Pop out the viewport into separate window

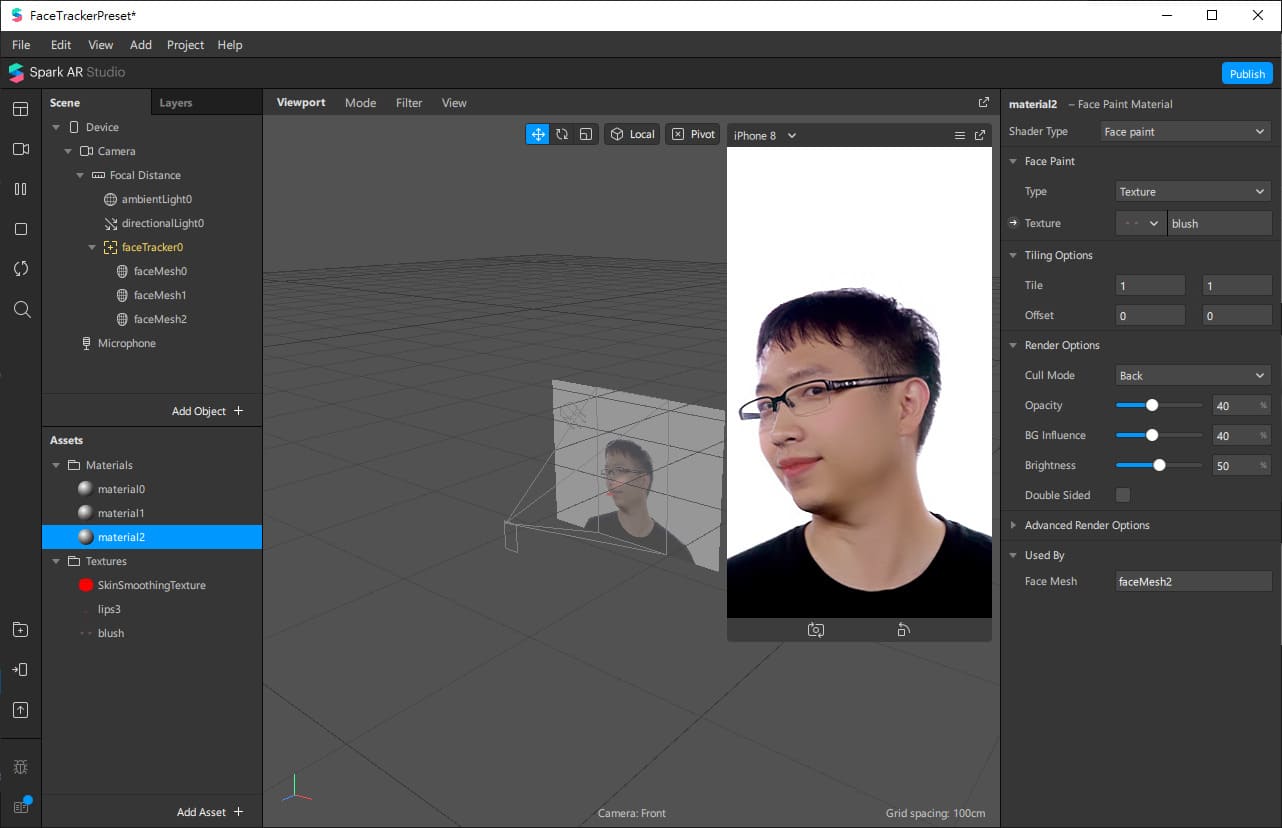[983, 103]
